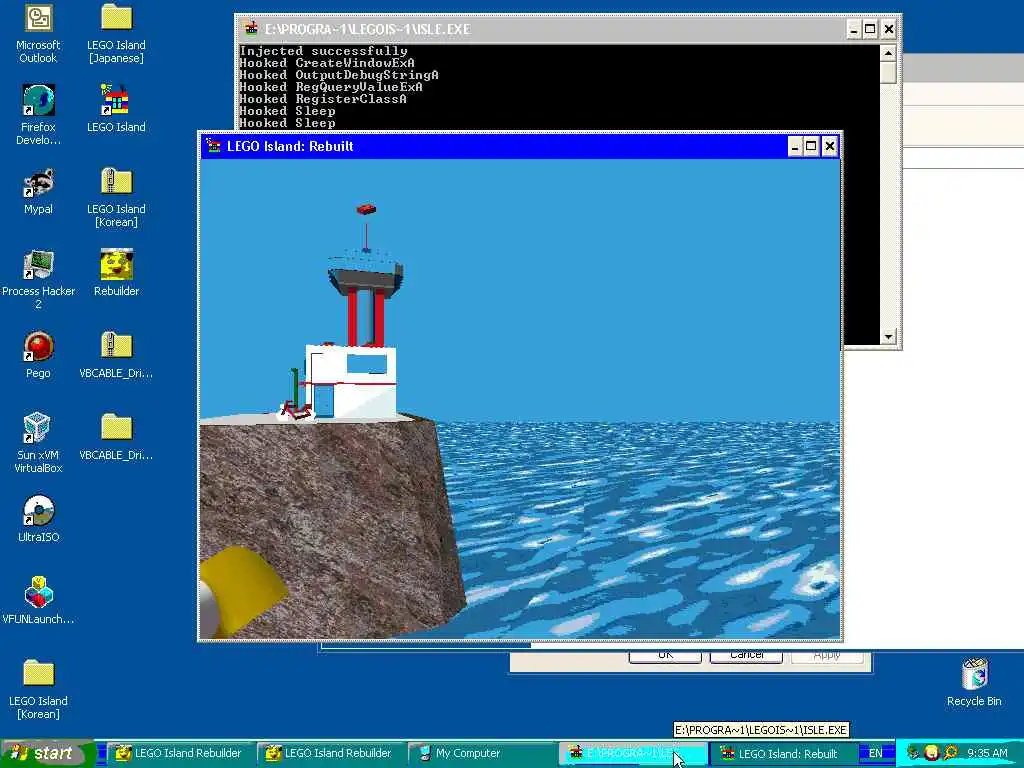Click the ISLE.EXE console title bar icon
Screen dimensions: 1024x768
coord(251,29)
